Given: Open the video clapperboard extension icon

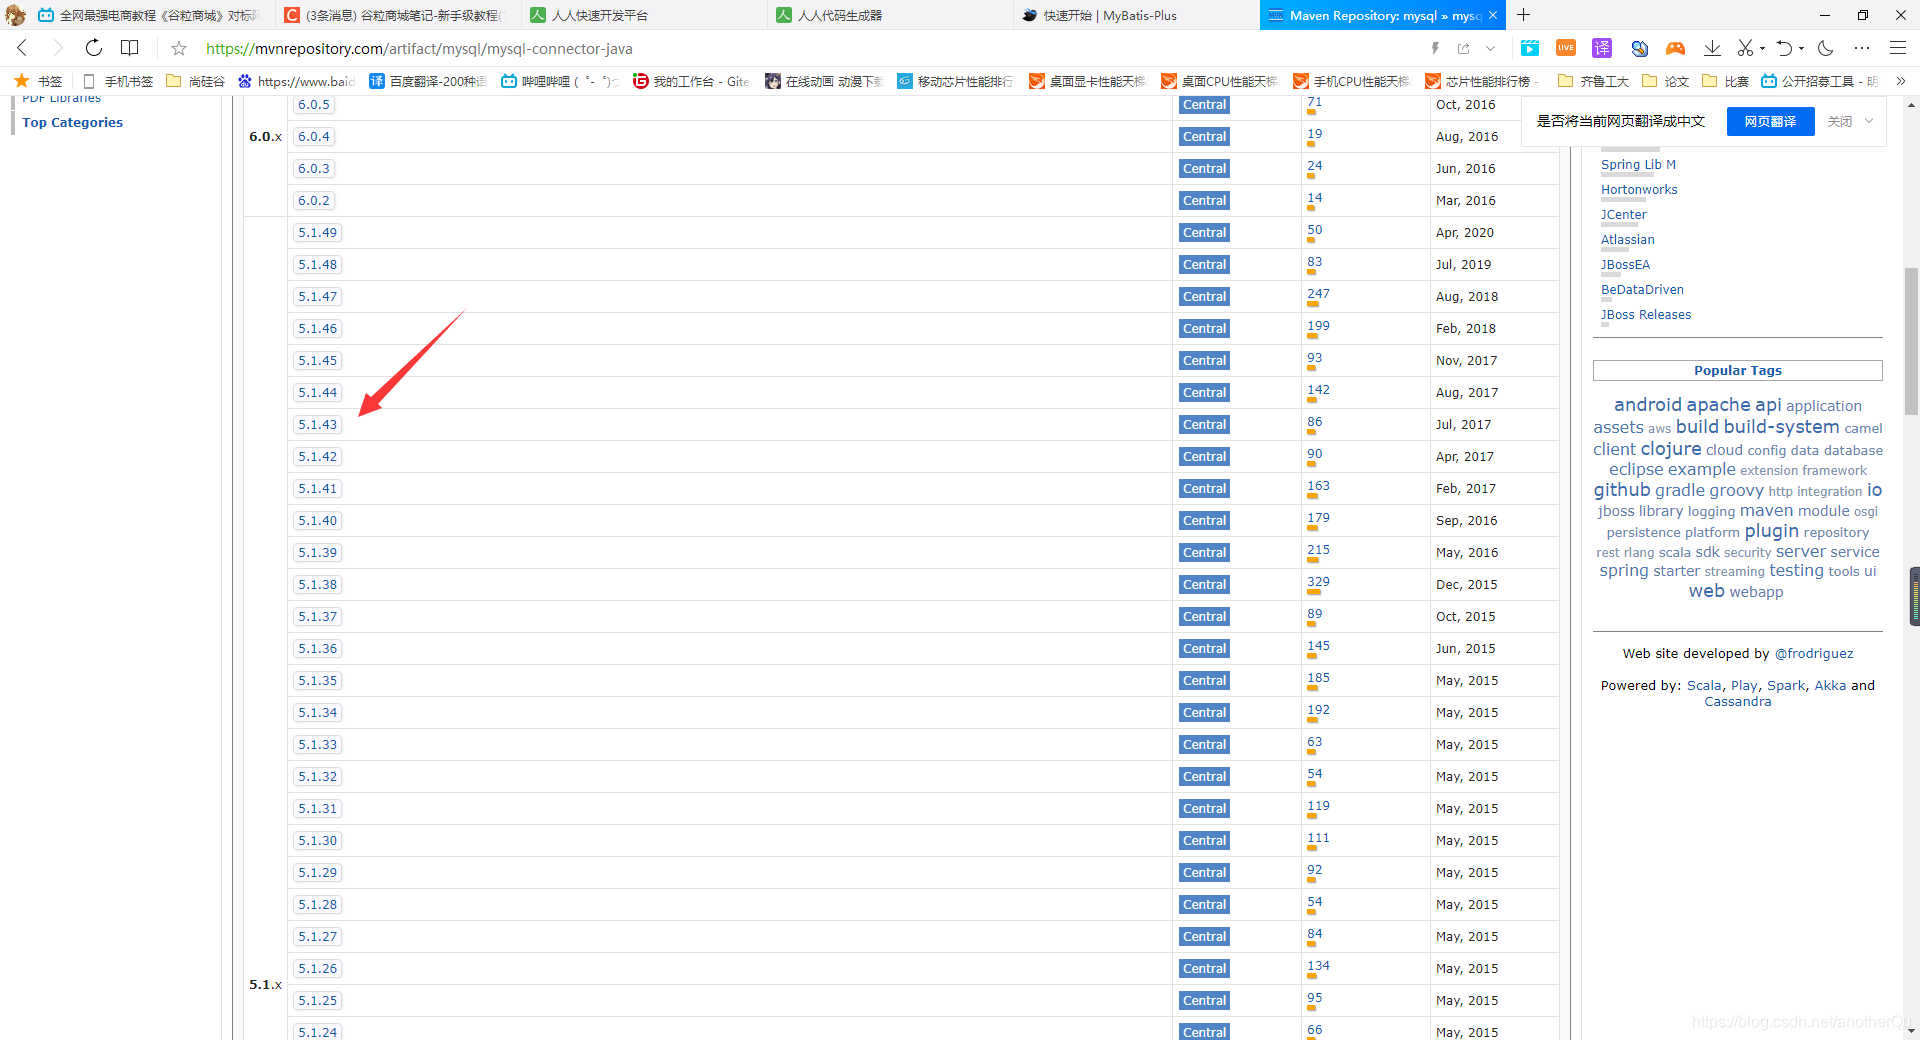Looking at the screenshot, I should coord(1530,48).
